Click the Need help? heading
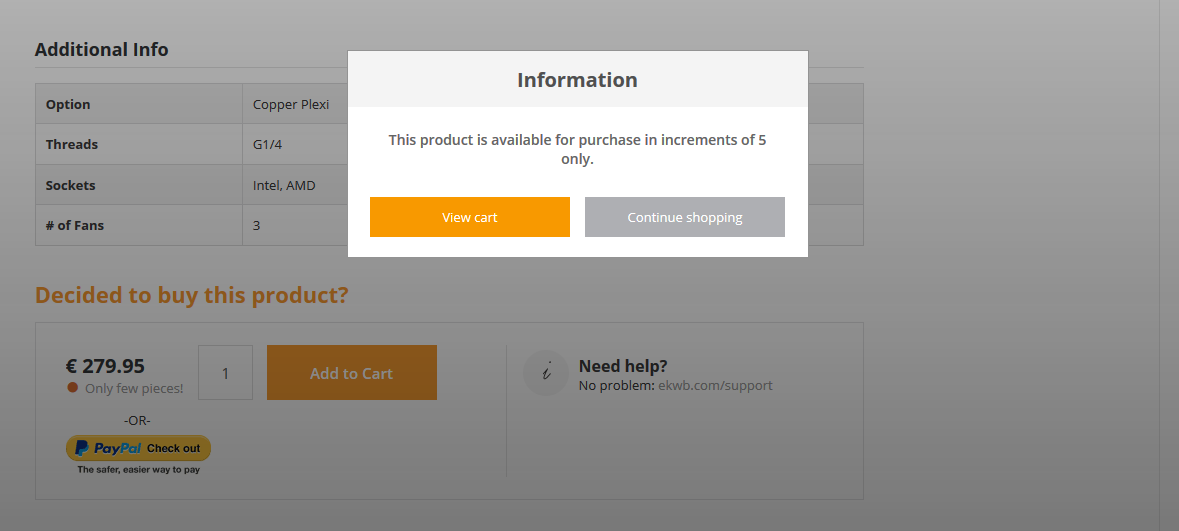The width and height of the screenshot is (1179, 531). point(623,366)
